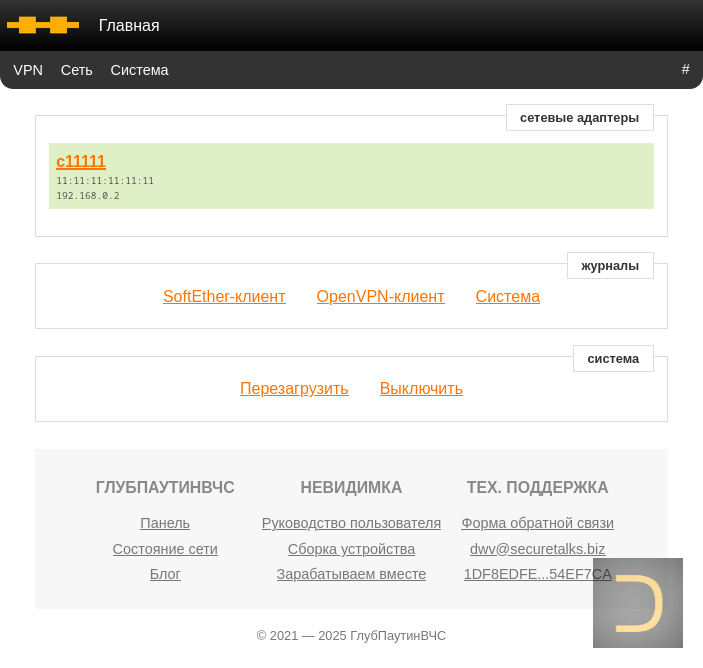This screenshot has height=668, width=703.
Task: Open the VPN menu
Action: coord(28,70)
